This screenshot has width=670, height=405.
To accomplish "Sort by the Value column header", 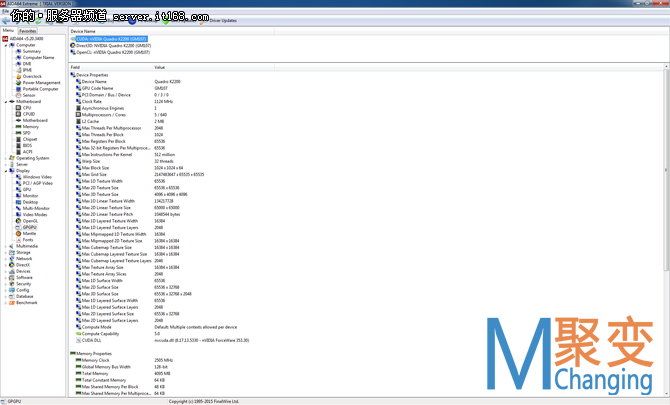I will click(x=213, y=67).
